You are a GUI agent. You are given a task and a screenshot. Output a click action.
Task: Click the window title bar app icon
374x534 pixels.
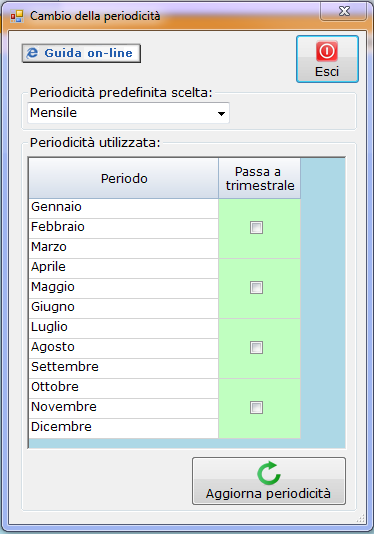(16, 16)
